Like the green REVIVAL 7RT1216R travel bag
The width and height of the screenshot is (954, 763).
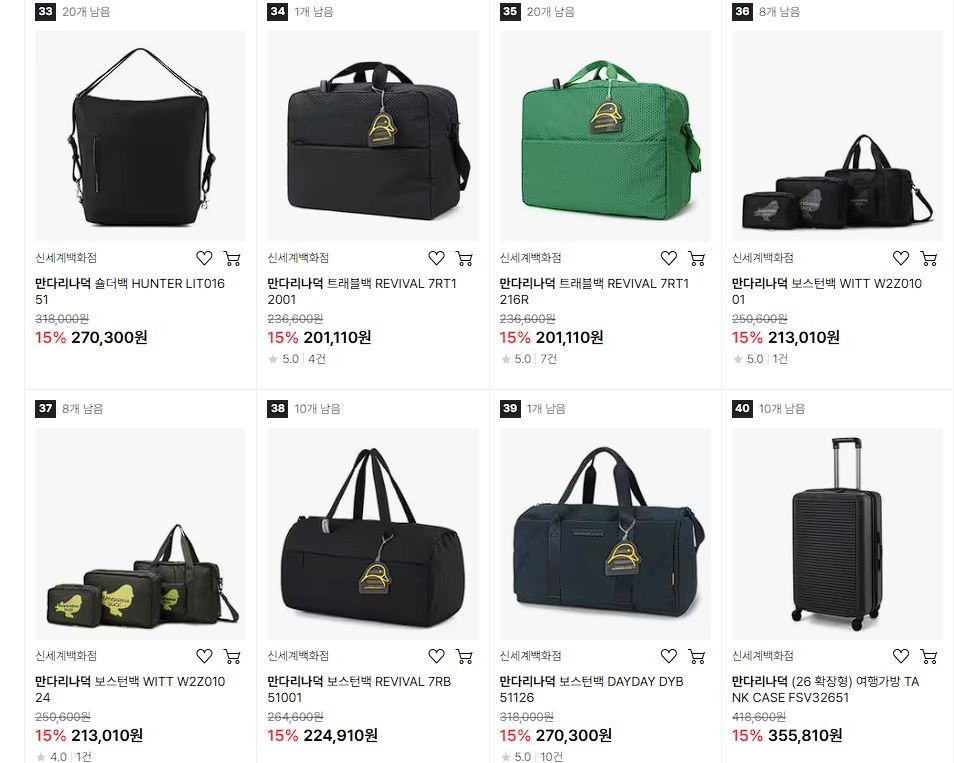point(669,258)
